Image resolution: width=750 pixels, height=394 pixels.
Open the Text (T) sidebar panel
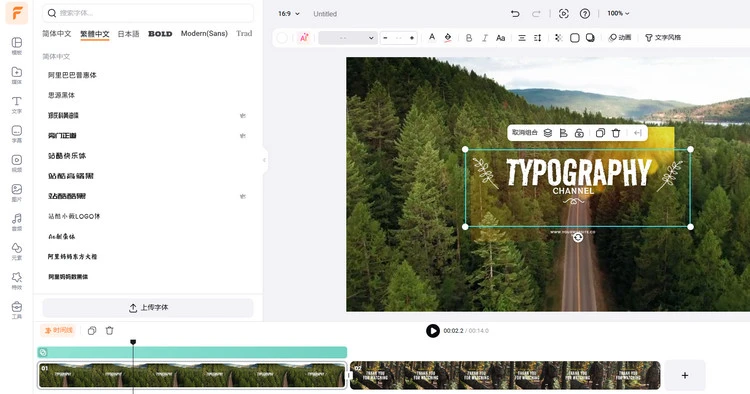coord(17,105)
